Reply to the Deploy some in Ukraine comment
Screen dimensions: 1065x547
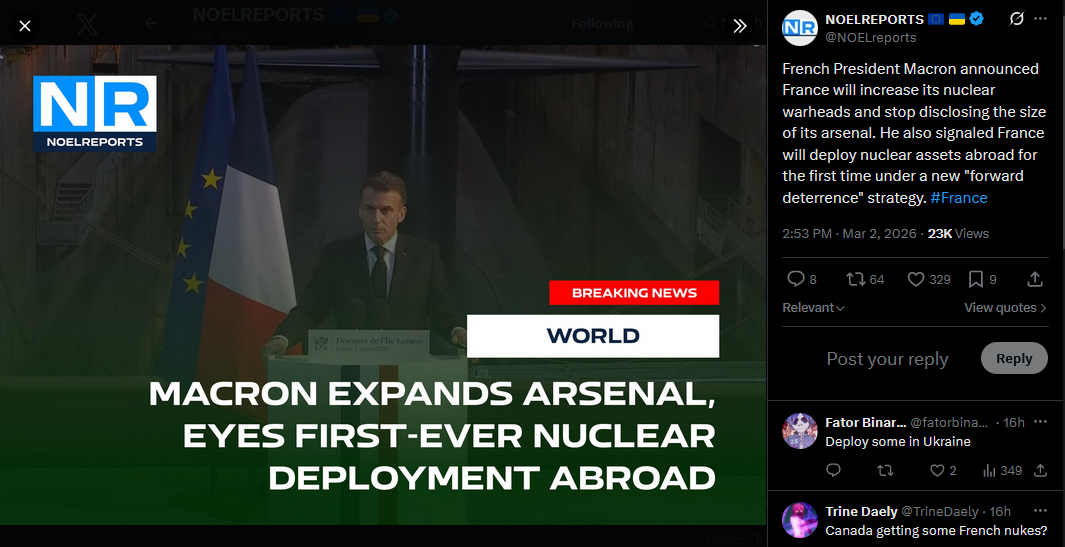click(x=833, y=470)
